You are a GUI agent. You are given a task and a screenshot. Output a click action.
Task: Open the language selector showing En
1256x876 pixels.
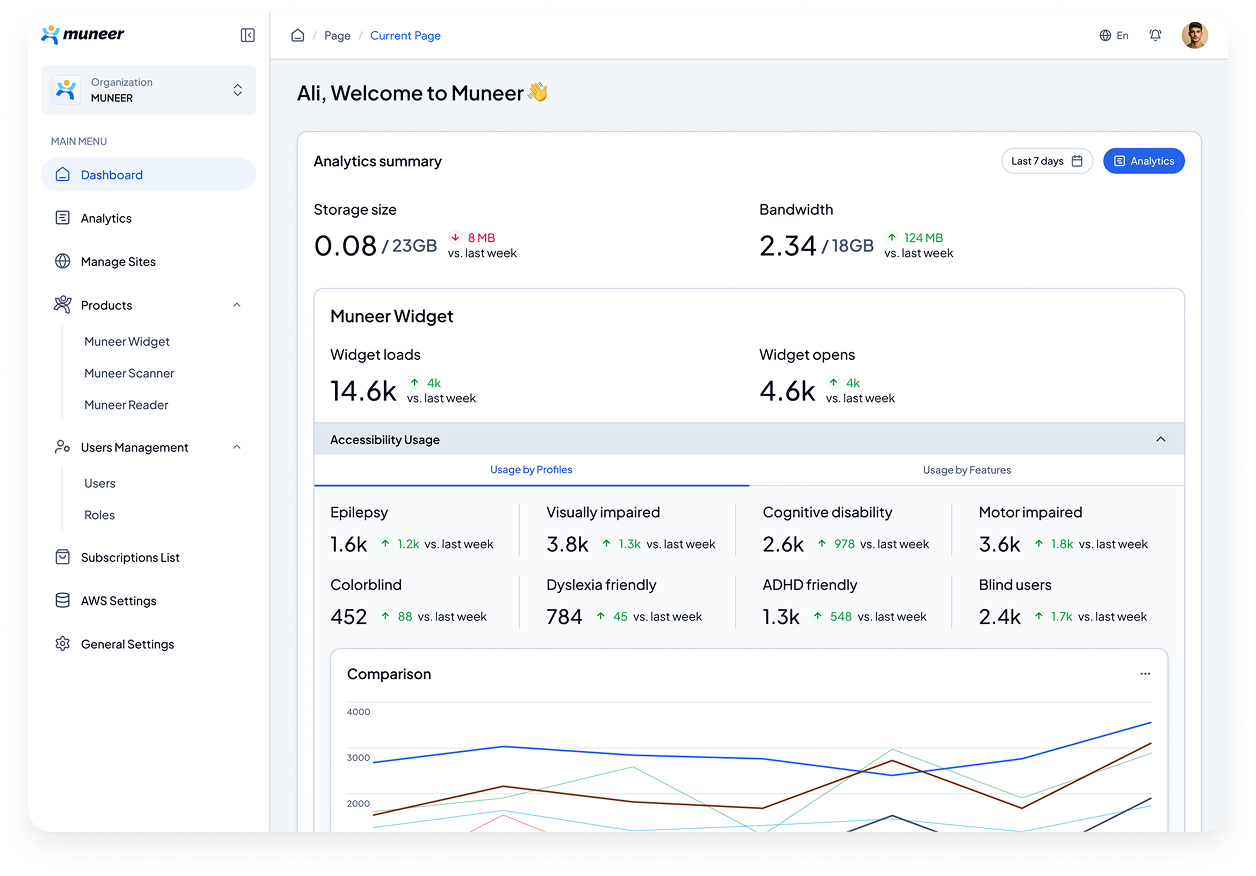click(1114, 35)
